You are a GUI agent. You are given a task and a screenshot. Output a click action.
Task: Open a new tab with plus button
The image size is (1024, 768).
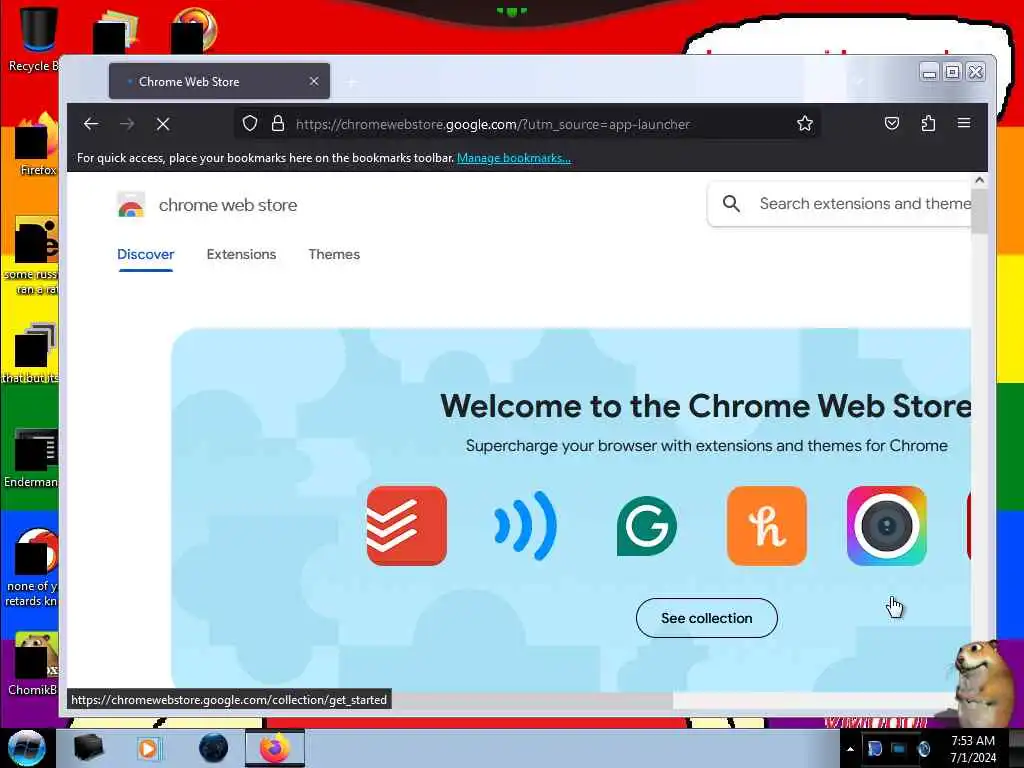[352, 82]
